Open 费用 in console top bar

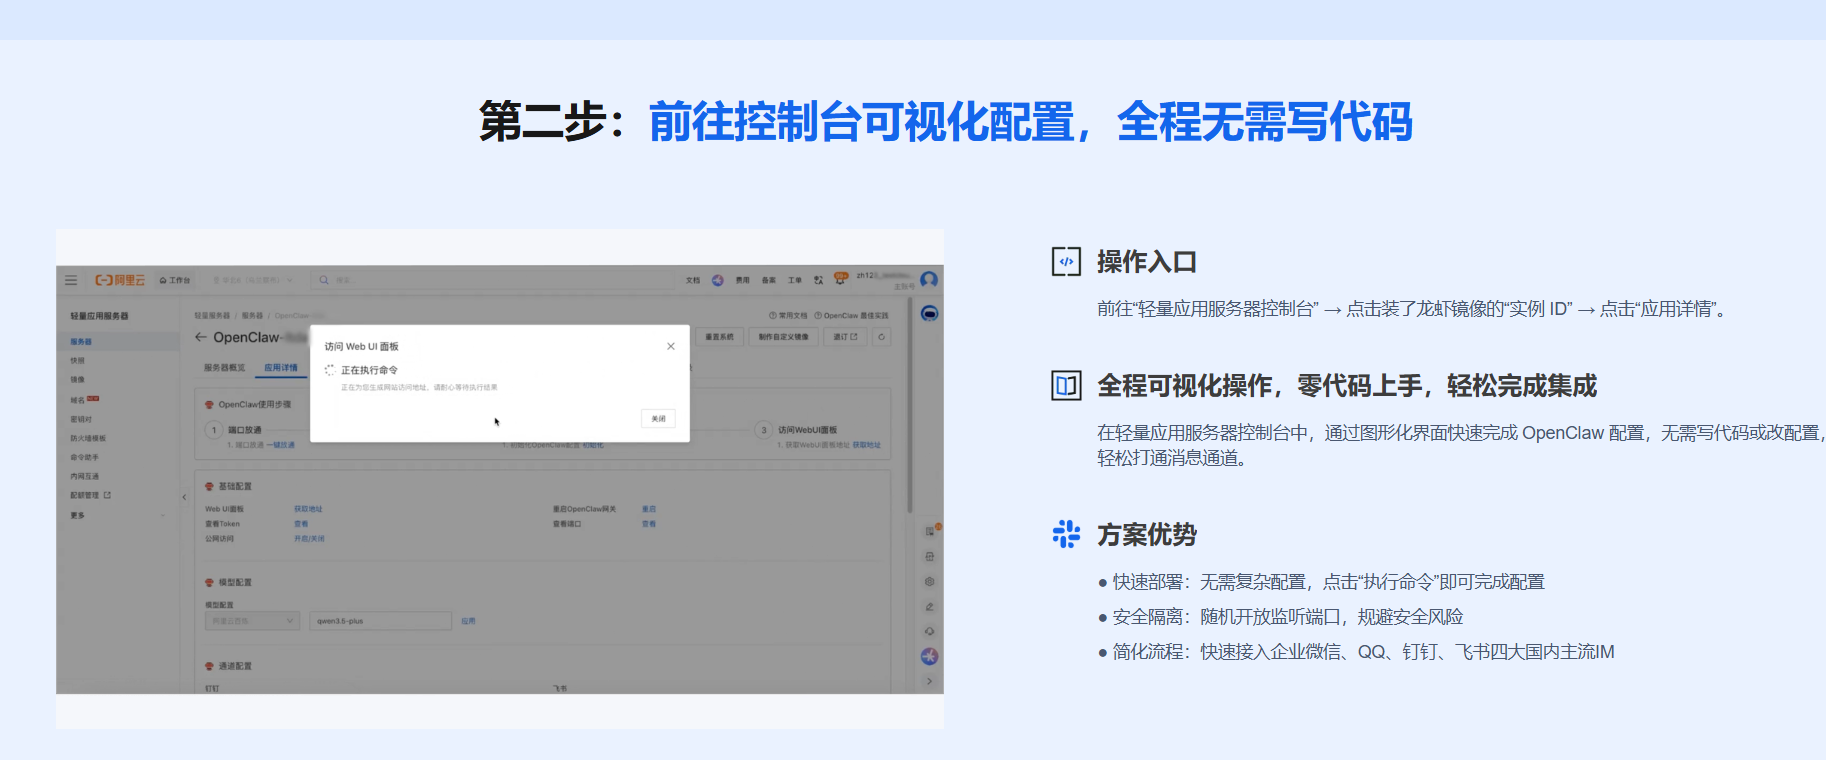[743, 280]
